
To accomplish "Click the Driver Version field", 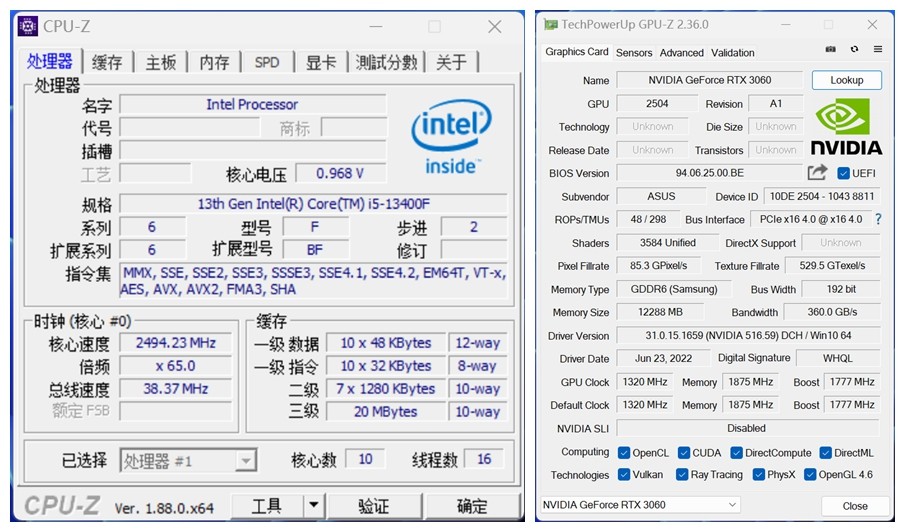I will [748, 335].
